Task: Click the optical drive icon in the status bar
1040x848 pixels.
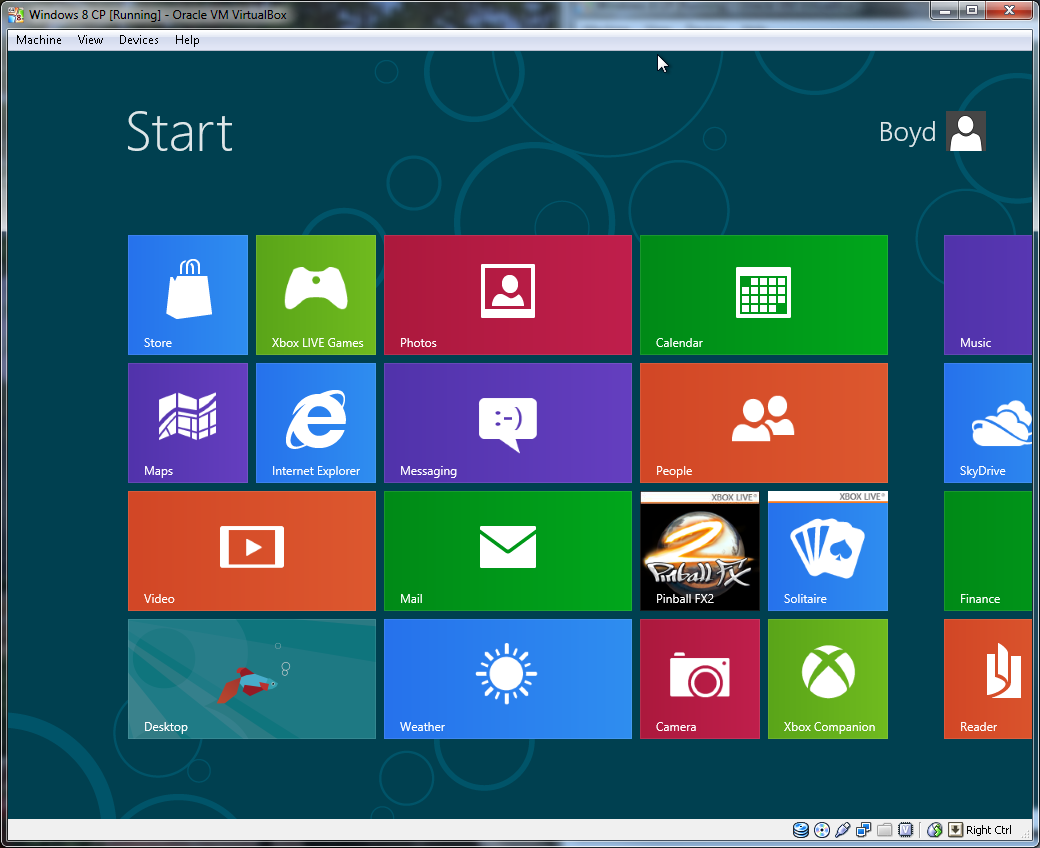Action: click(x=822, y=830)
